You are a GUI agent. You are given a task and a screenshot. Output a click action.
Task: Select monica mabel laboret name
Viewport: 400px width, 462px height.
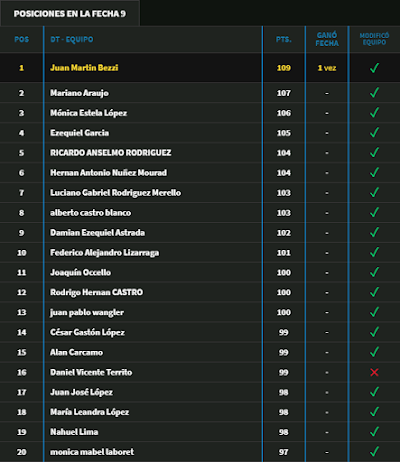(x=92, y=452)
